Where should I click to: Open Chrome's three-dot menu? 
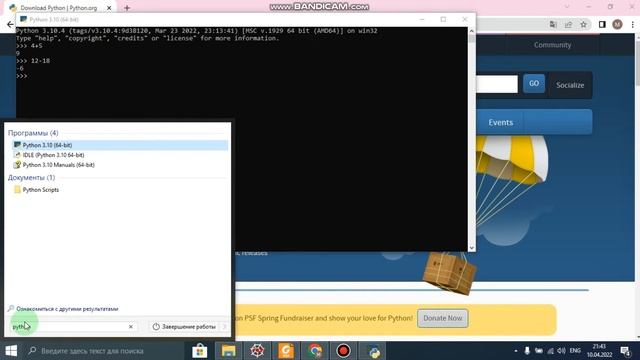633,24
